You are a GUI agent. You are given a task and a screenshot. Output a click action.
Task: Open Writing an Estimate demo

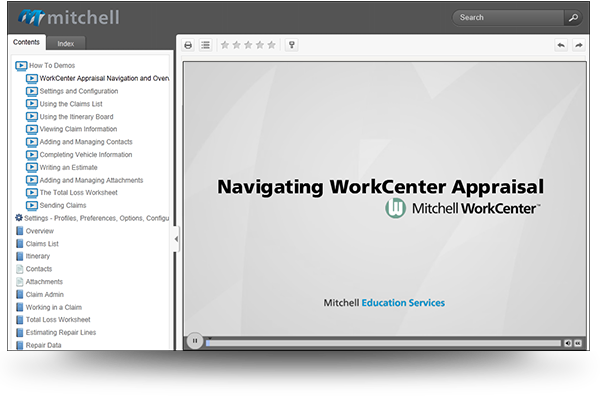click(68, 168)
